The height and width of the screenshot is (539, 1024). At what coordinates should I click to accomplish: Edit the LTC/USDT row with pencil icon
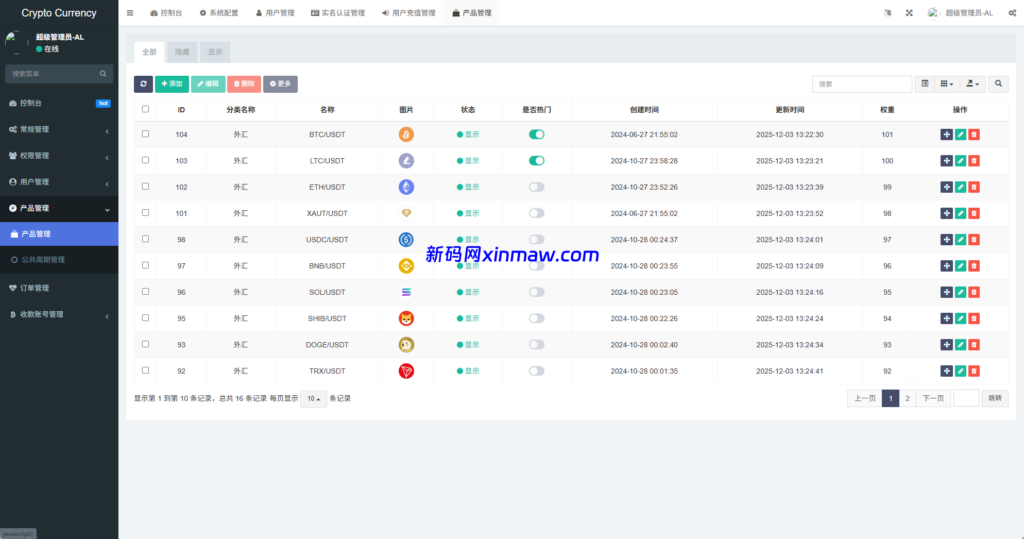(x=960, y=161)
